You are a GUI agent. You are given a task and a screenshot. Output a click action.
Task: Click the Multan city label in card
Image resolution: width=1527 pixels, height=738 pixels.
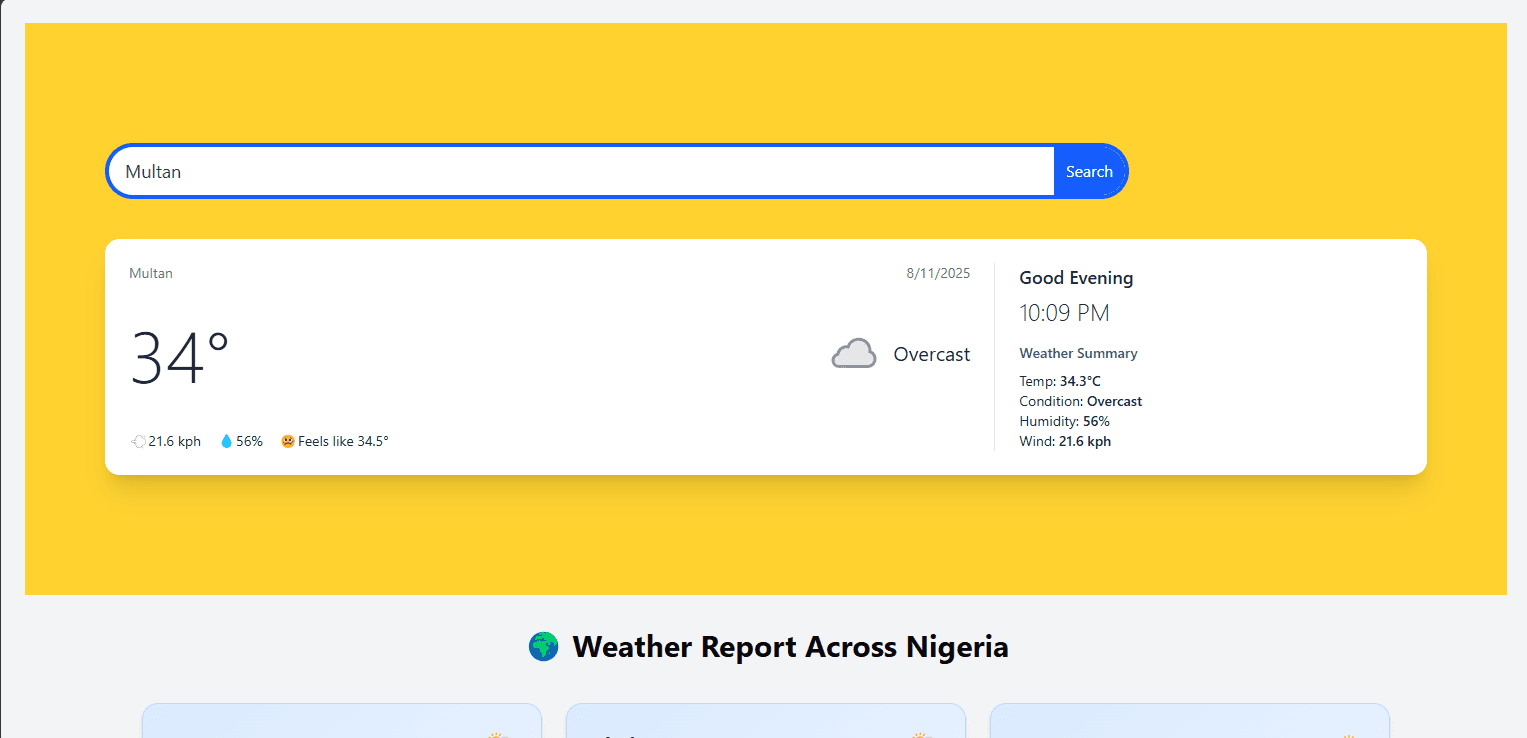coord(151,273)
